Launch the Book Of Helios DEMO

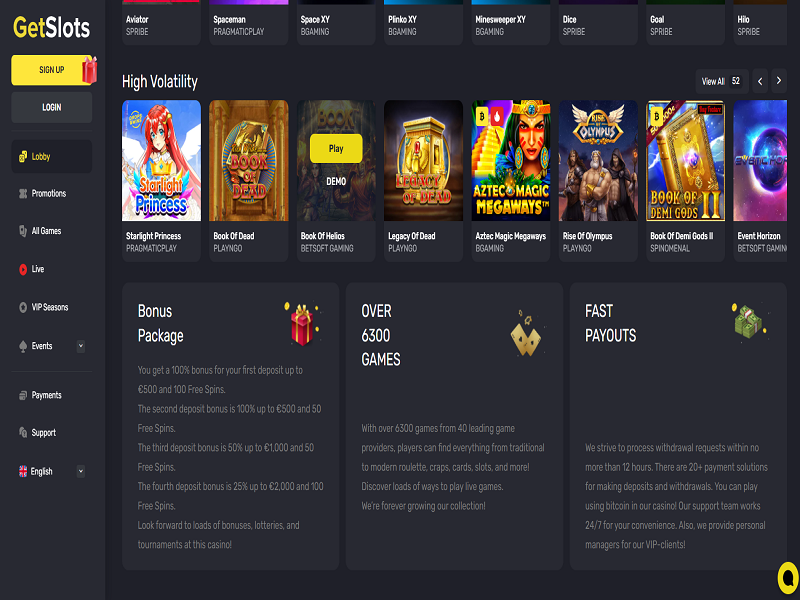[336, 182]
